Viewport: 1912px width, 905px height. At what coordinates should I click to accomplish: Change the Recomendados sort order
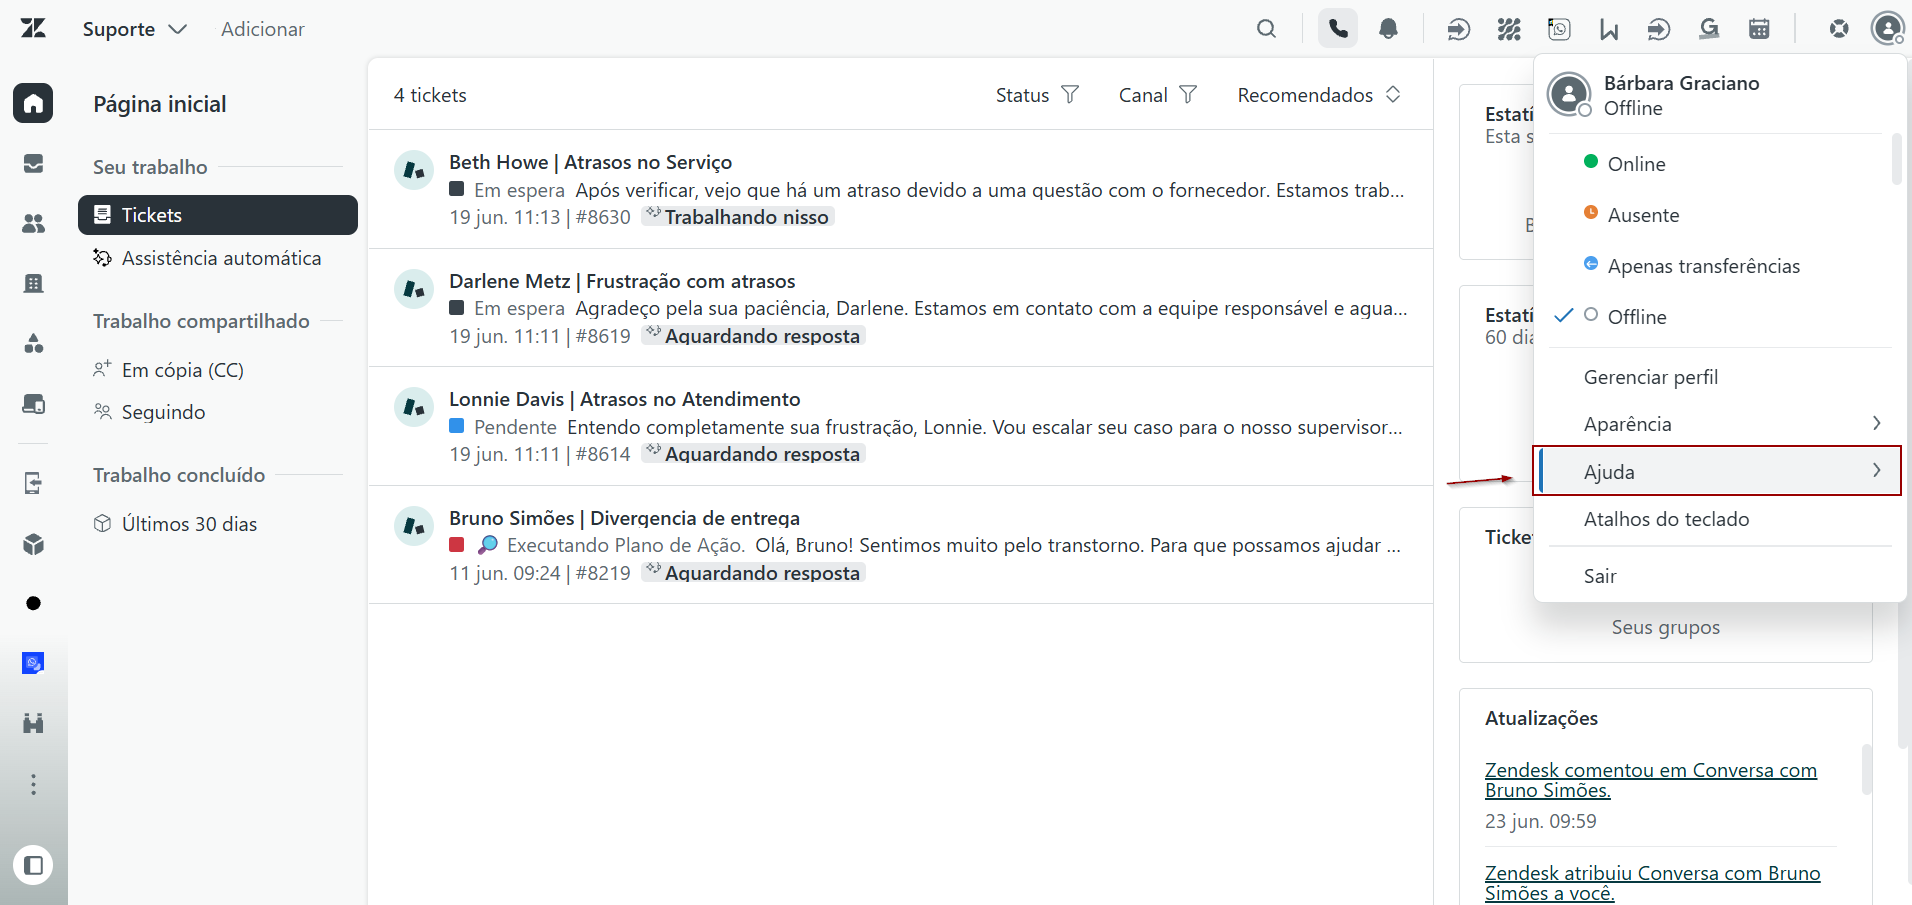(1319, 95)
